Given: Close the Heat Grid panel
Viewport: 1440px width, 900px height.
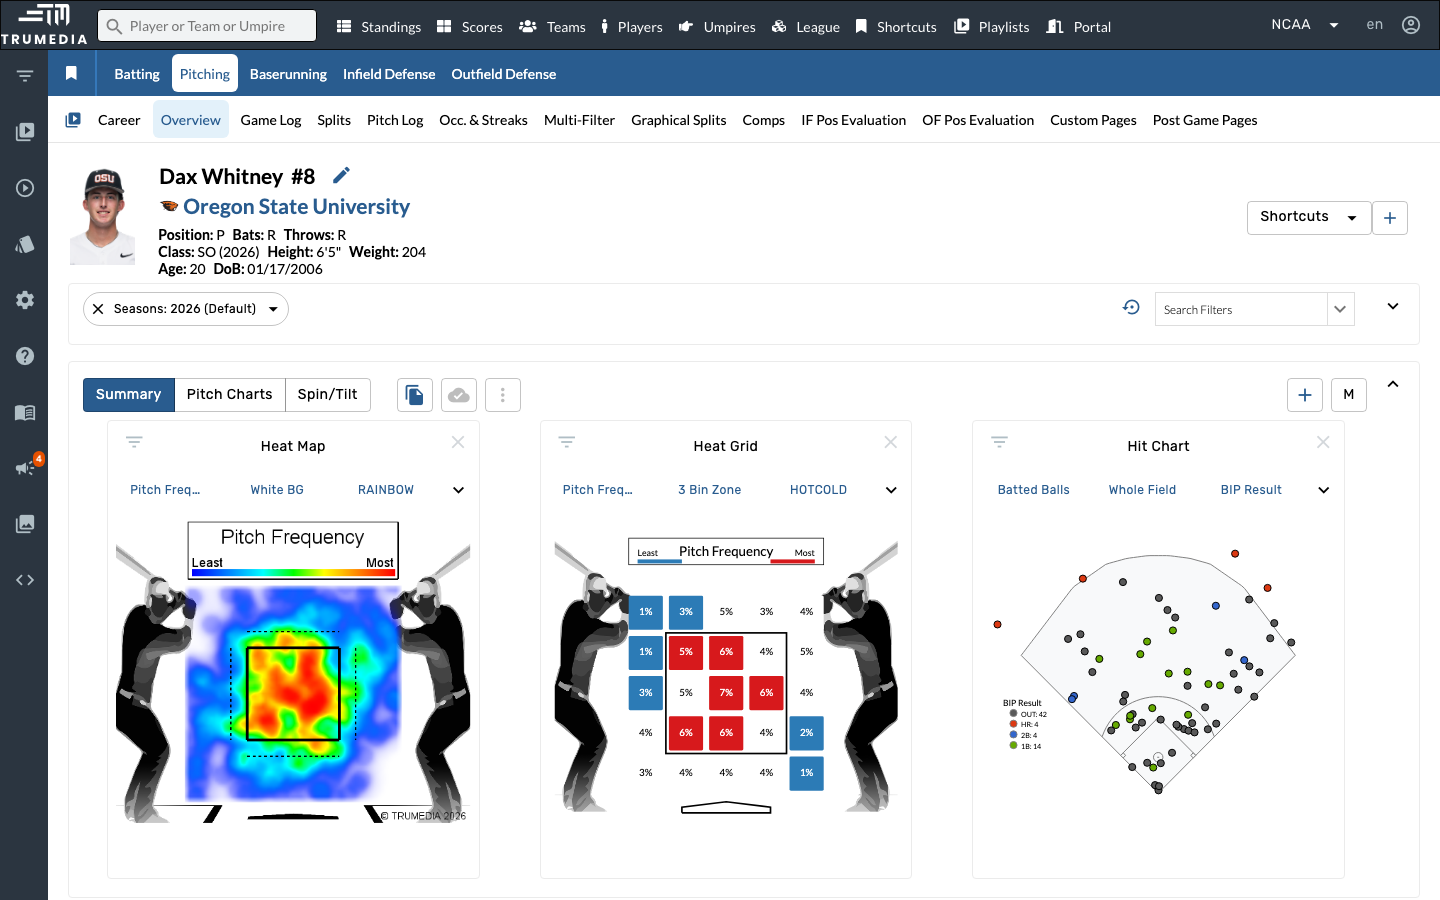Looking at the screenshot, I should coord(891,442).
